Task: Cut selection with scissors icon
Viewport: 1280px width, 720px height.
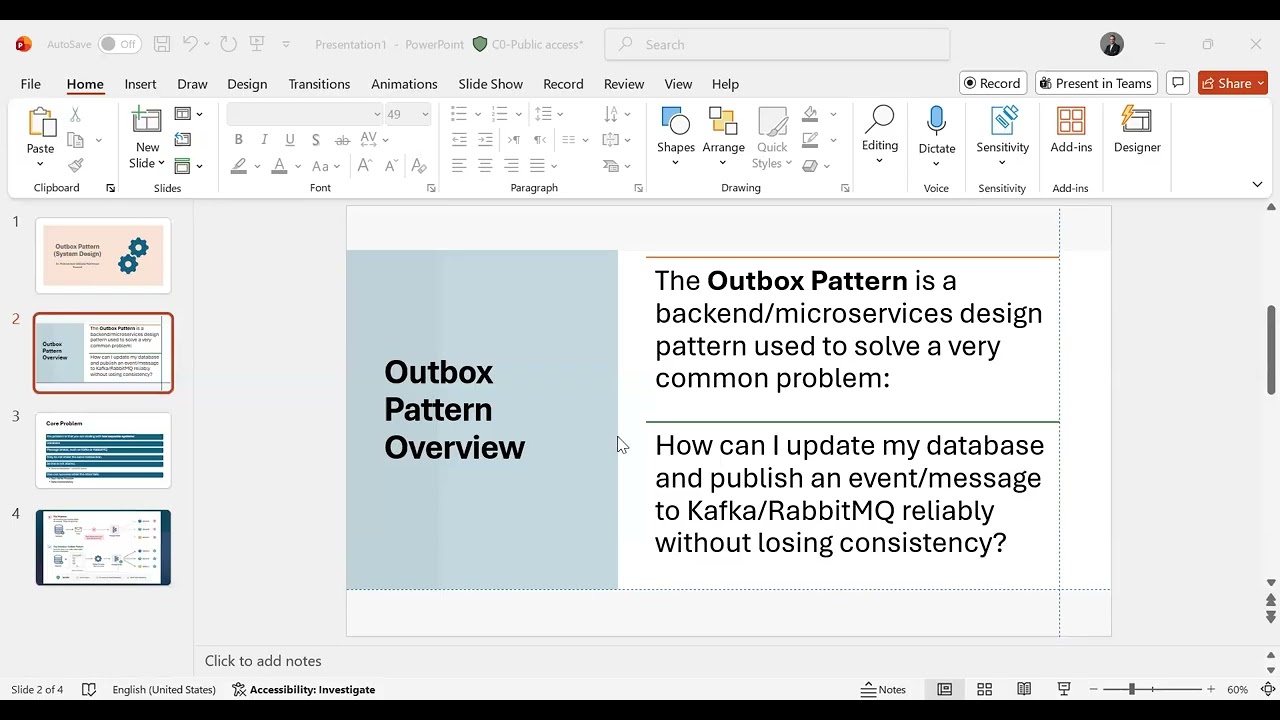Action: [x=75, y=115]
